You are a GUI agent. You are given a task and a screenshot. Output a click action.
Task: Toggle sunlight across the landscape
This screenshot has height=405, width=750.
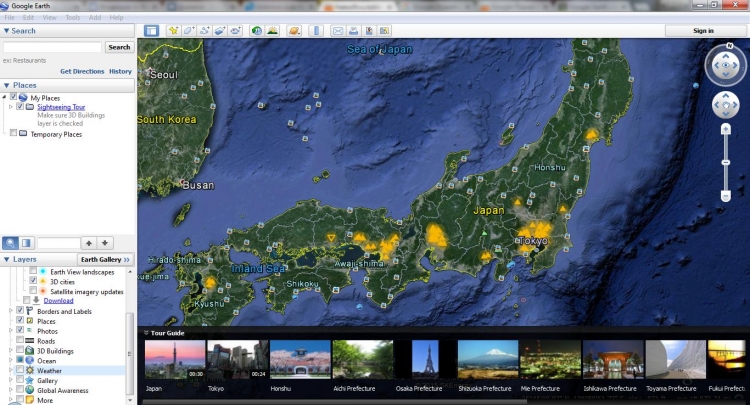pos(273,31)
